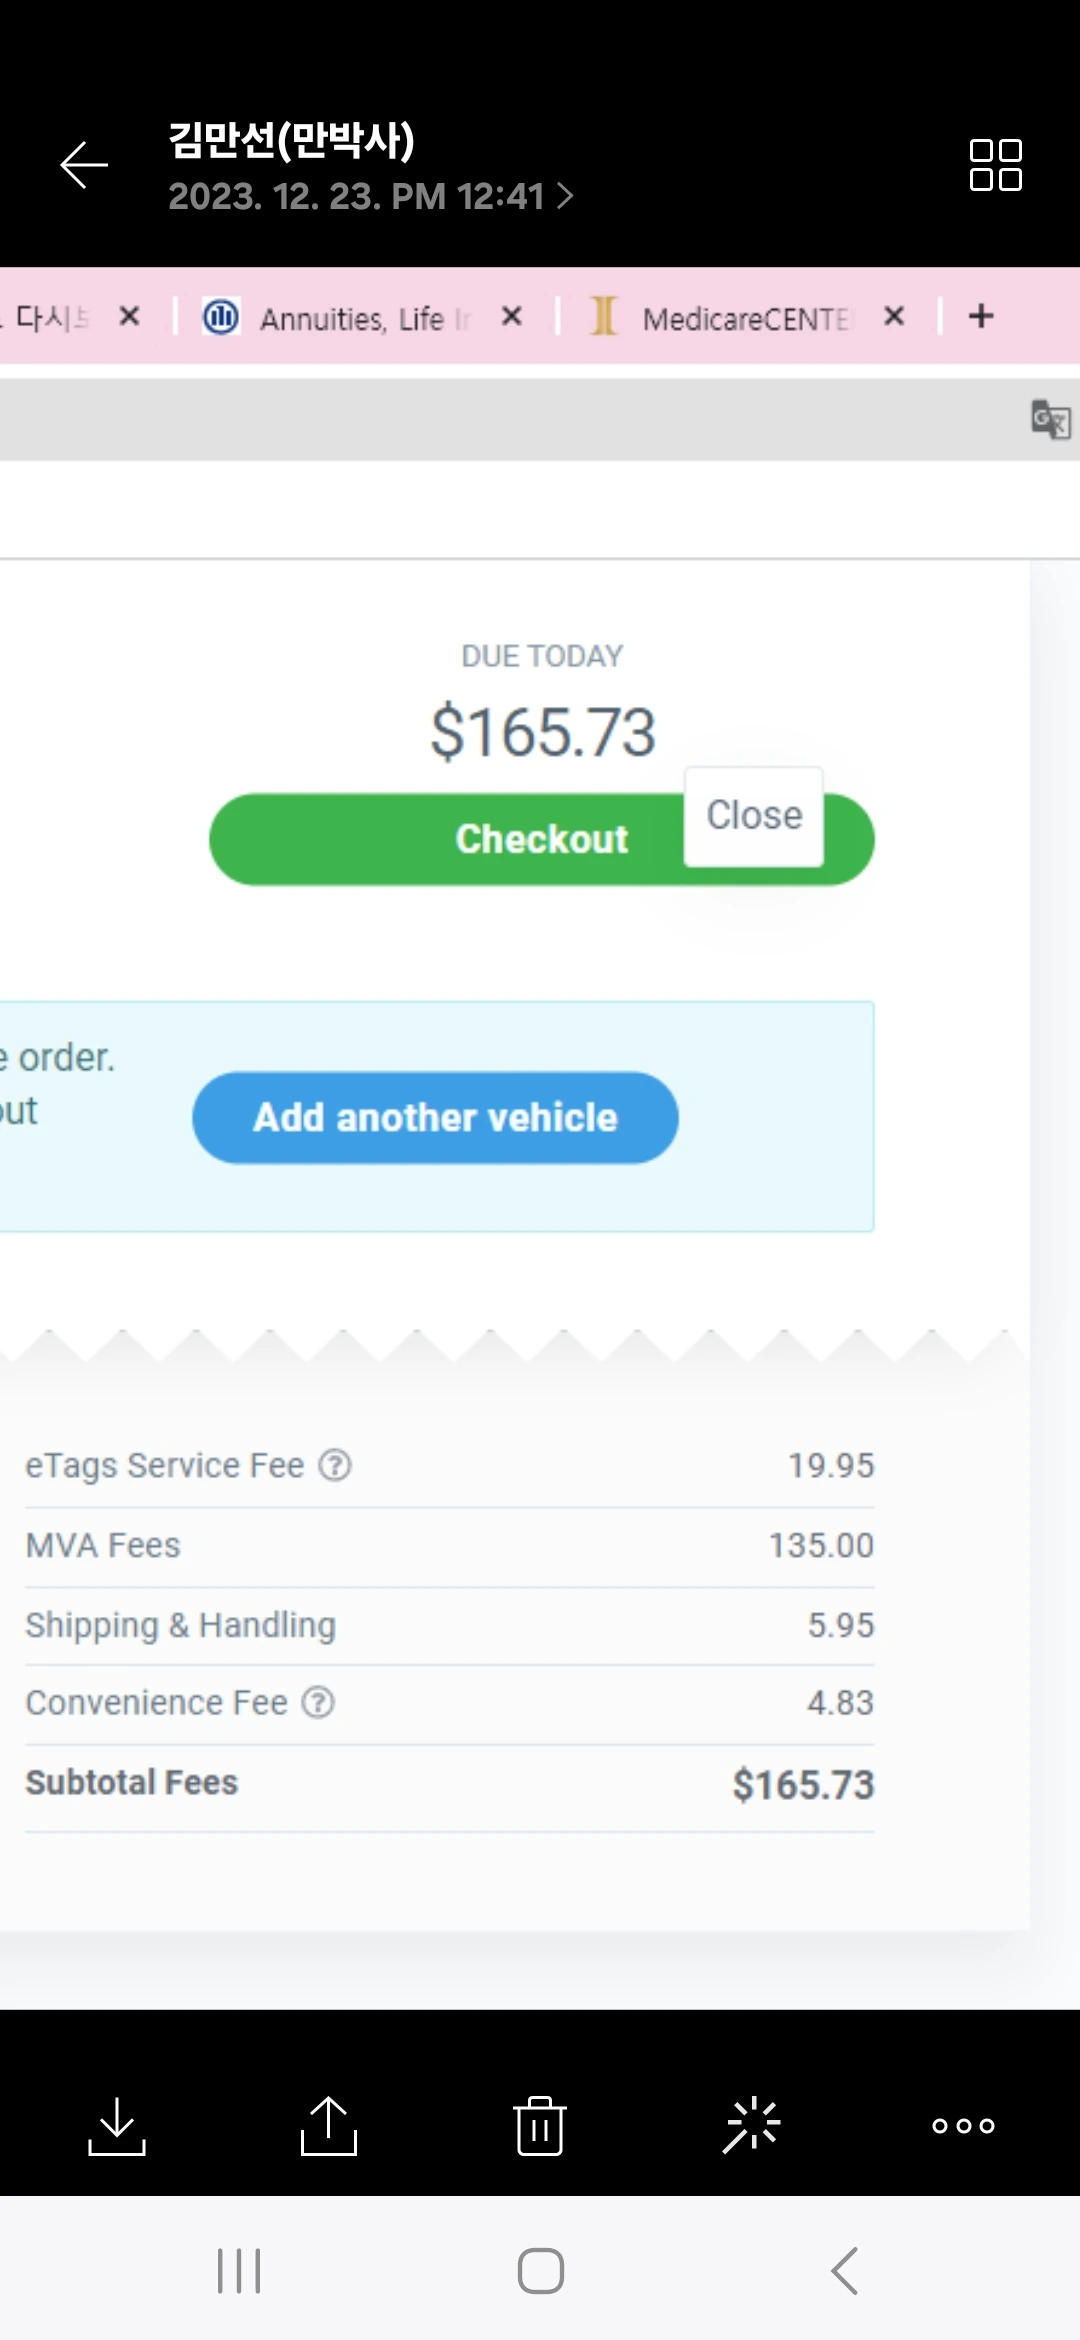Download the image with the save icon
1080x2340 pixels.
[117, 2125]
